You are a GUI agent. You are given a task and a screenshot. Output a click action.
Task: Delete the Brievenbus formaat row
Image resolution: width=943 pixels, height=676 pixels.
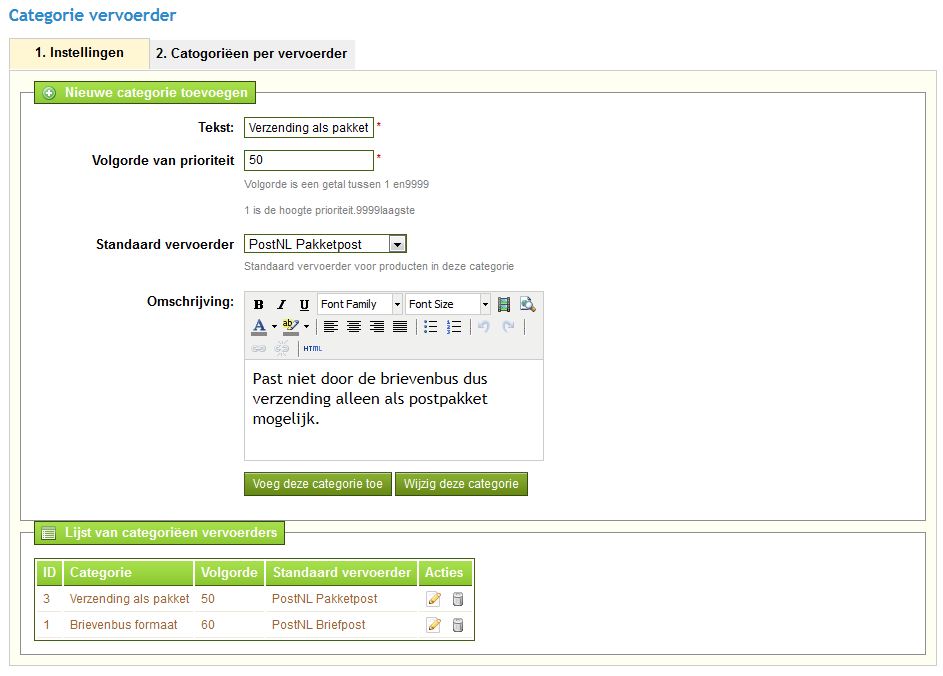pos(458,625)
